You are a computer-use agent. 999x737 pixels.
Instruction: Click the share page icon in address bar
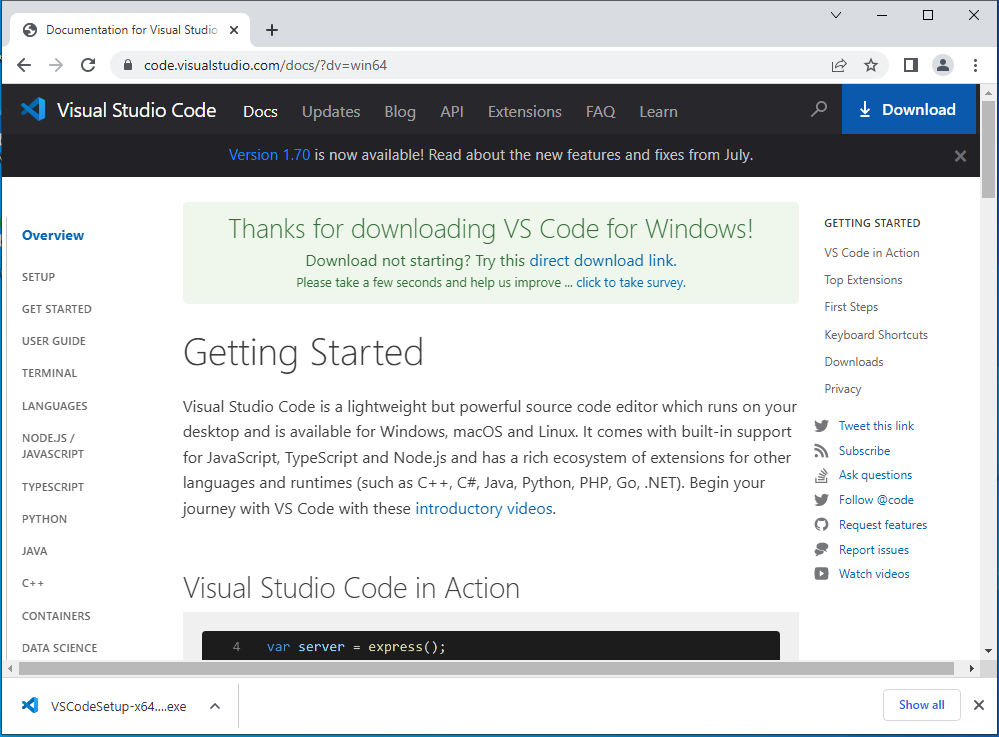(839, 65)
